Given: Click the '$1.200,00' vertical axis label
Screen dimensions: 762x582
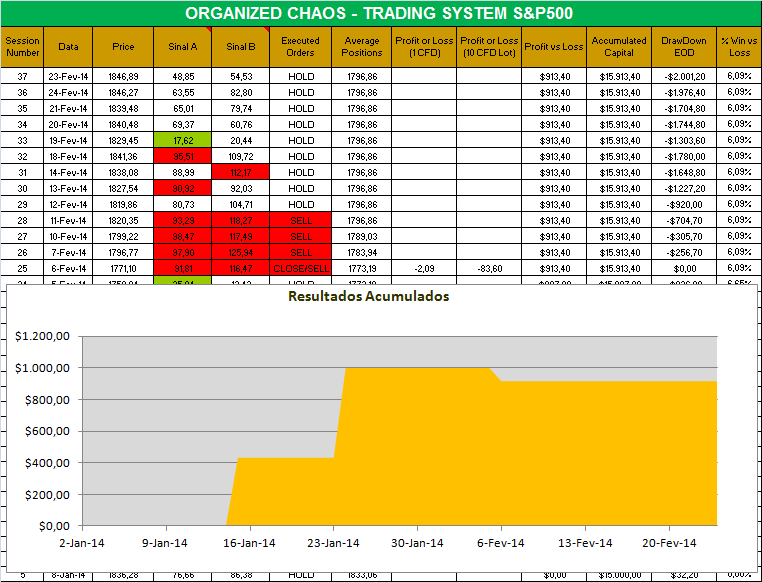Looking at the screenshot, I should (42, 336).
